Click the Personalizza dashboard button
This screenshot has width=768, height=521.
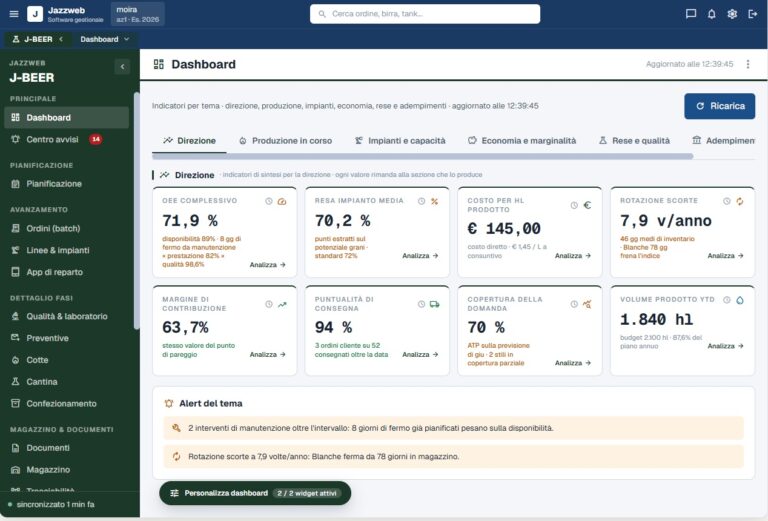point(255,493)
